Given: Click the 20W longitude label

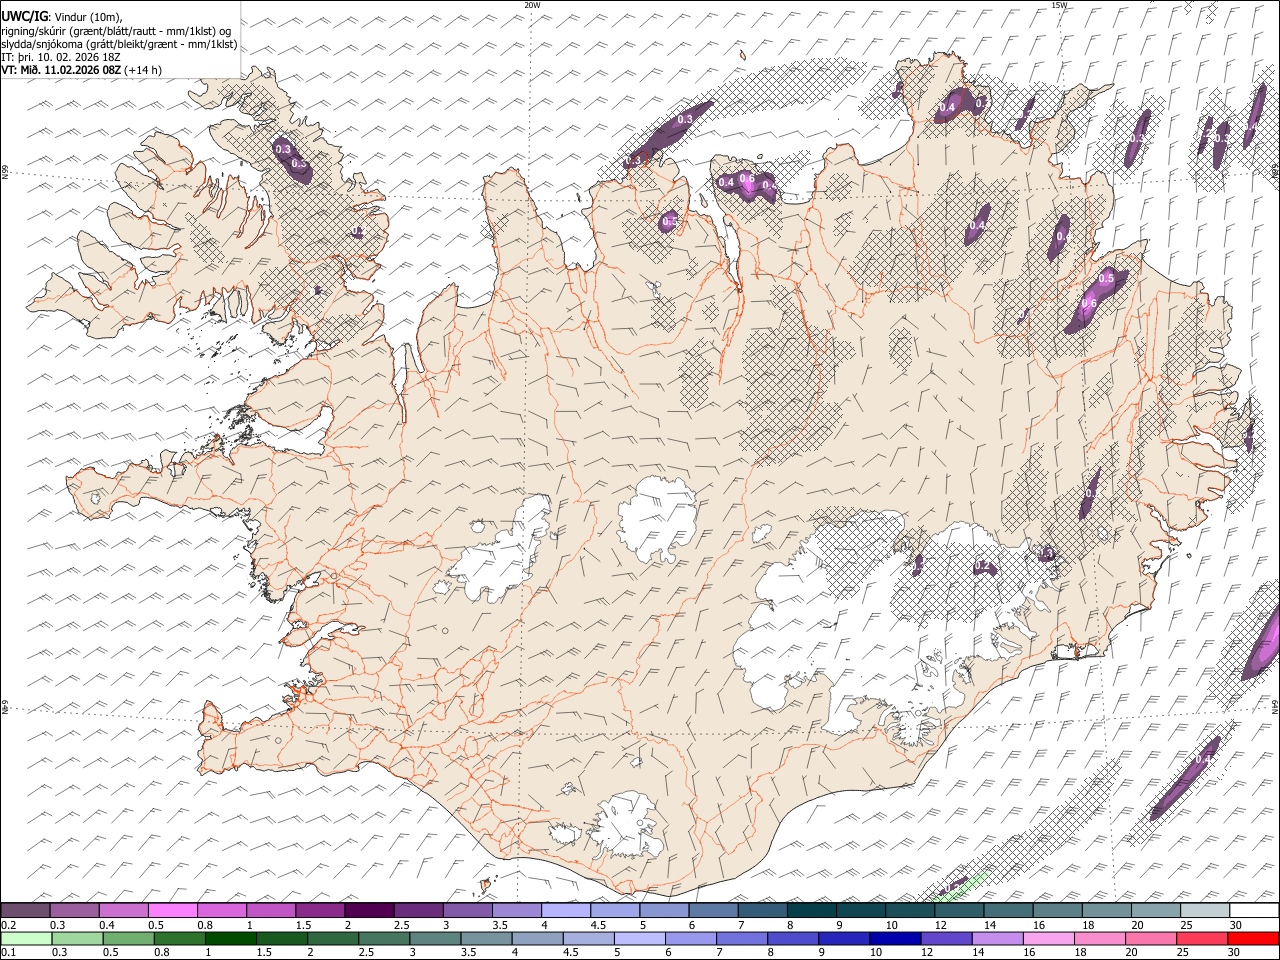Looking at the screenshot, I should point(532,5).
